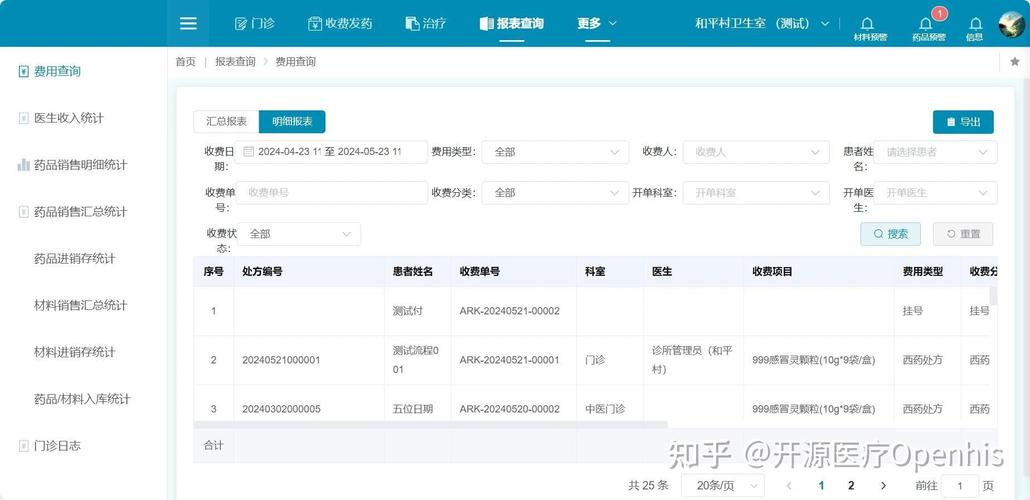This screenshot has width=1030, height=500.
Task: Click prescription number 20240302000005
Action: (x=281, y=409)
